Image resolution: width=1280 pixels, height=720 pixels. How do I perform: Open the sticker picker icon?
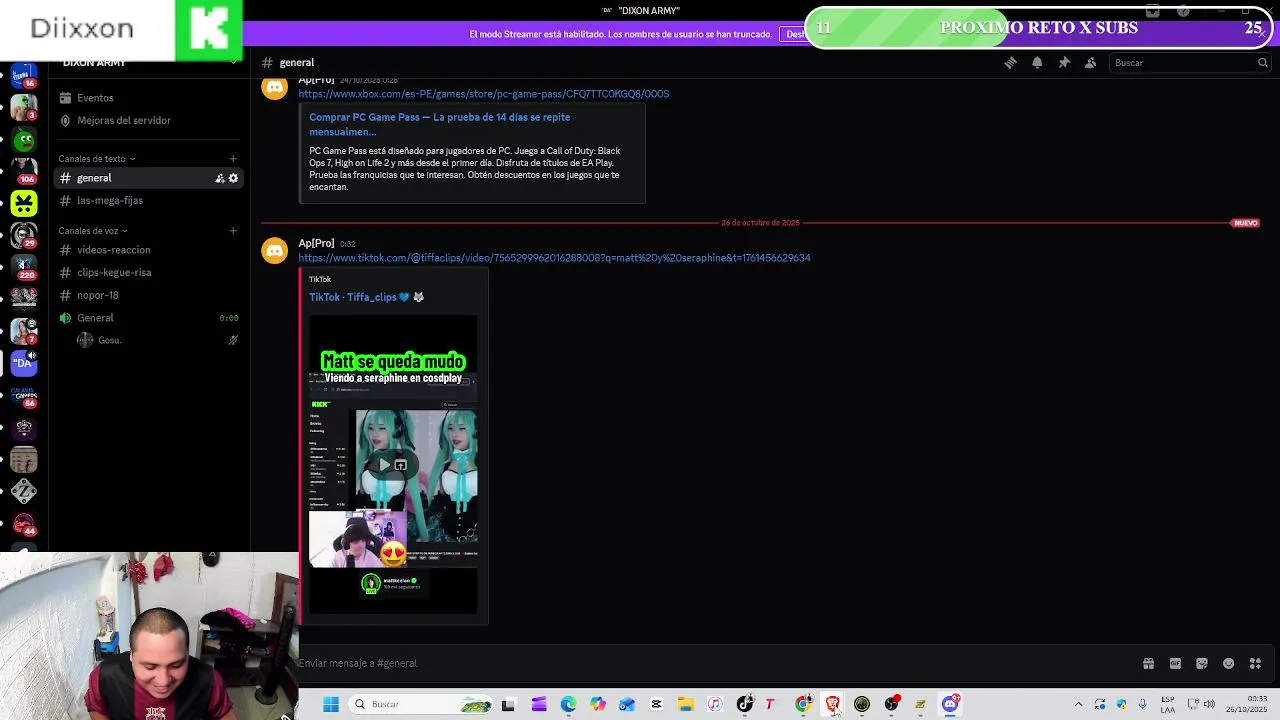click(1202, 663)
